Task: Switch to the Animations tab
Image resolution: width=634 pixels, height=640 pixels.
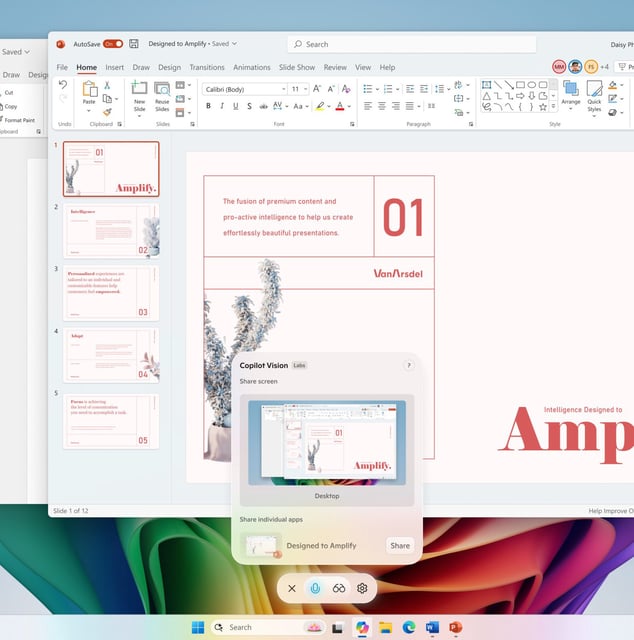Action: (x=251, y=67)
